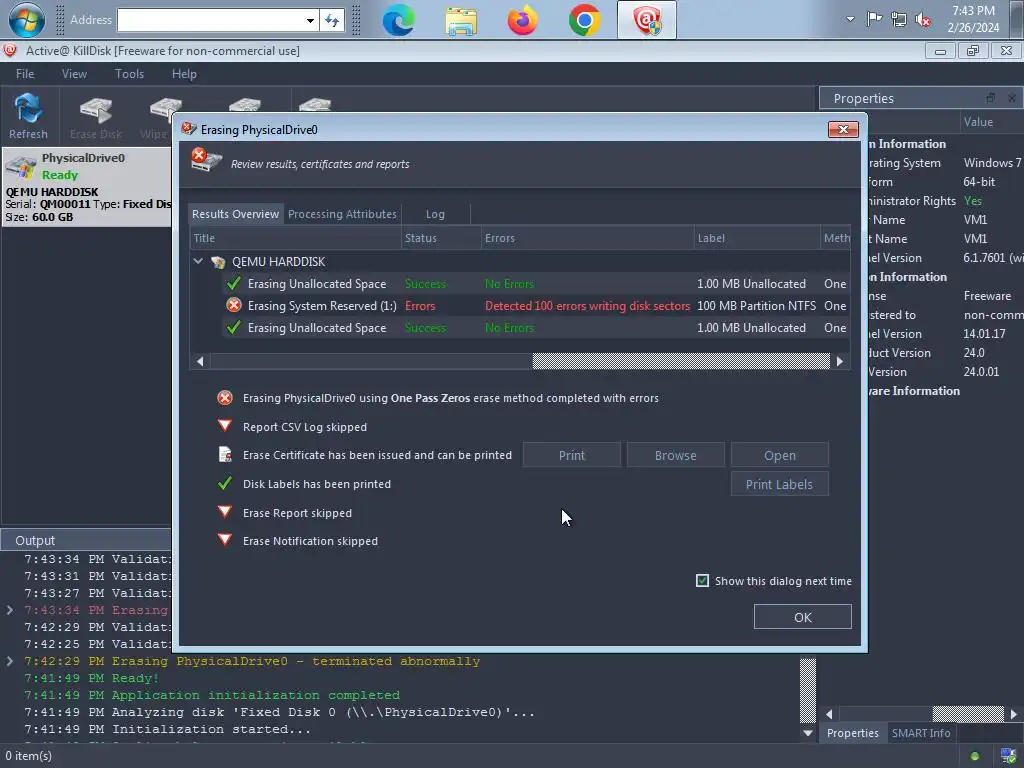
Task: Click the Print Labels button
Action: [x=780, y=484]
